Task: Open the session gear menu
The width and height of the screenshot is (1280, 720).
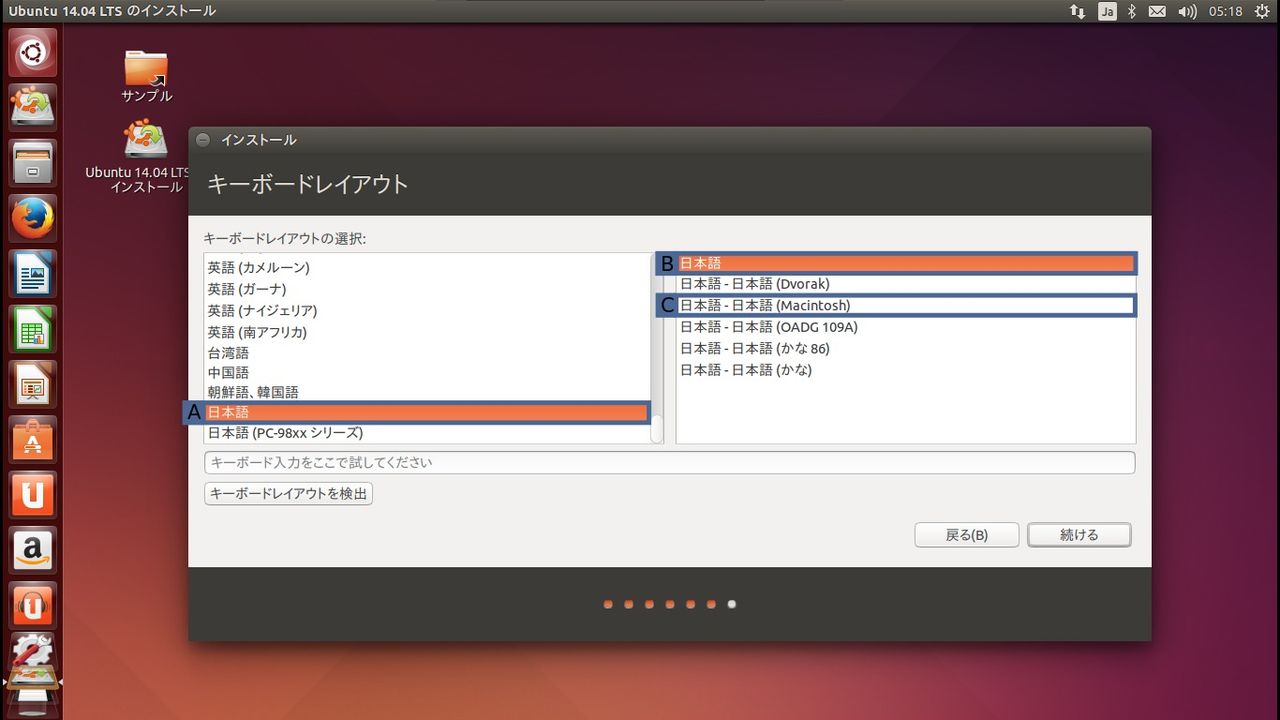Action: click(1260, 11)
